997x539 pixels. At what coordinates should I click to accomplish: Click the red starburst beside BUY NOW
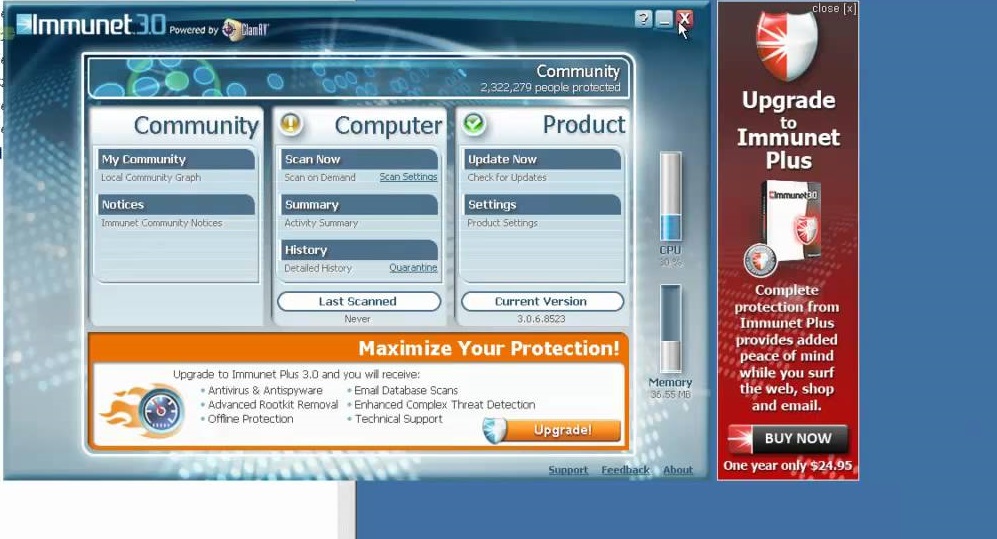coord(740,439)
